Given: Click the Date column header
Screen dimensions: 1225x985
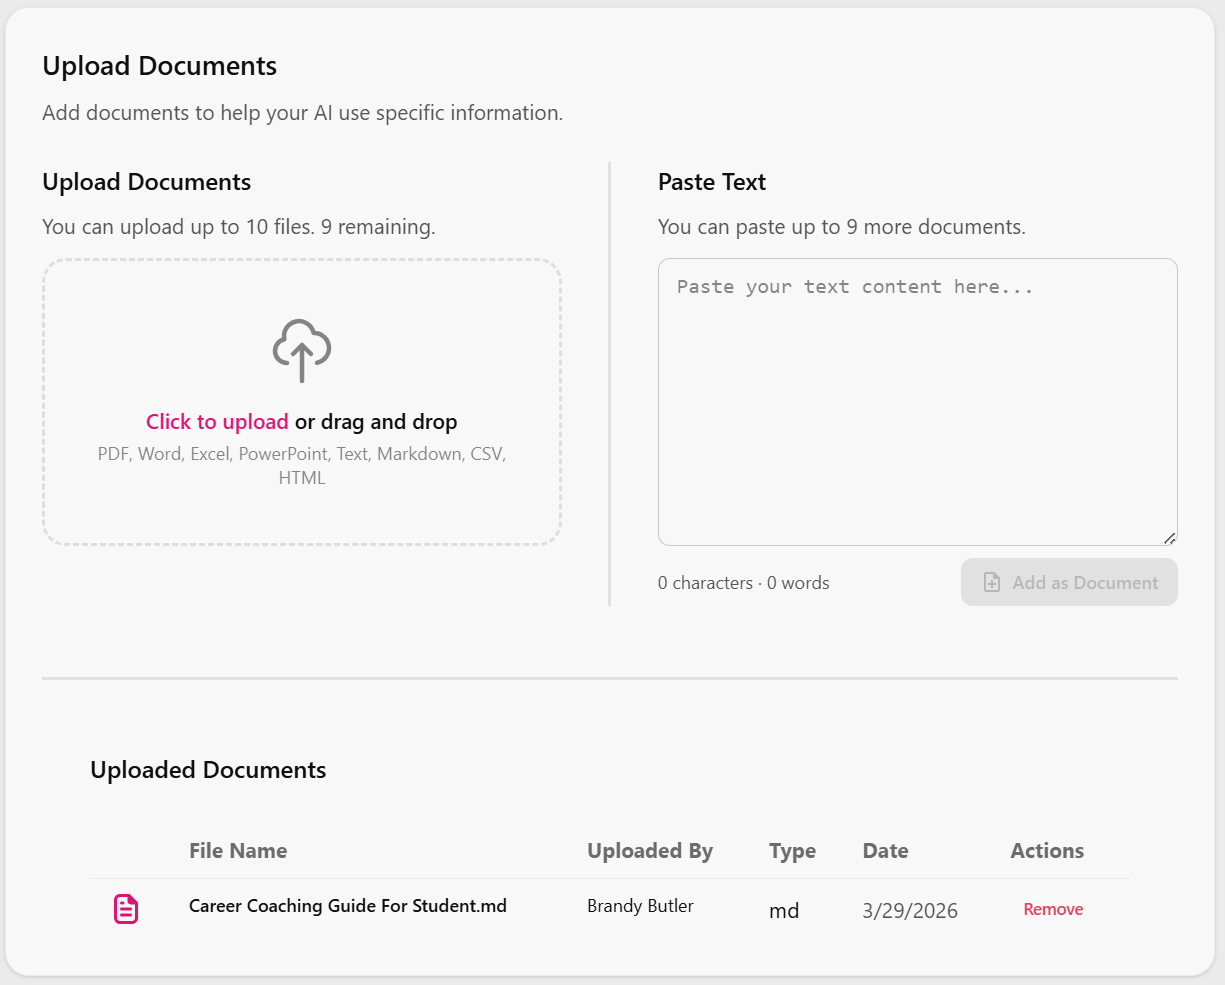Looking at the screenshot, I should pyautogui.click(x=885, y=851).
